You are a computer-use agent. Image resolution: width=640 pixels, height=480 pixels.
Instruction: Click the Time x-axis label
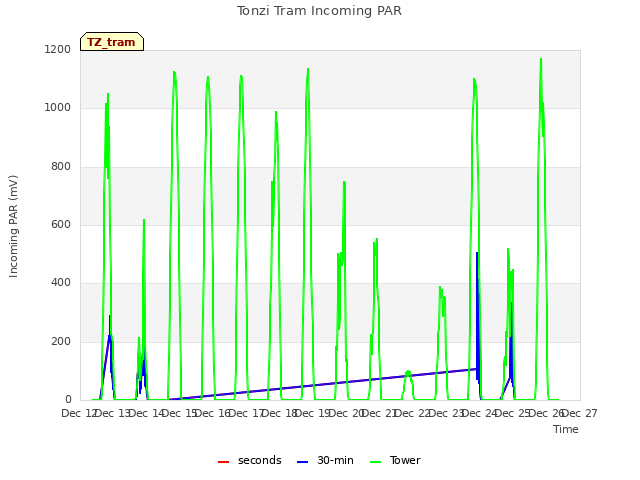point(566,429)
